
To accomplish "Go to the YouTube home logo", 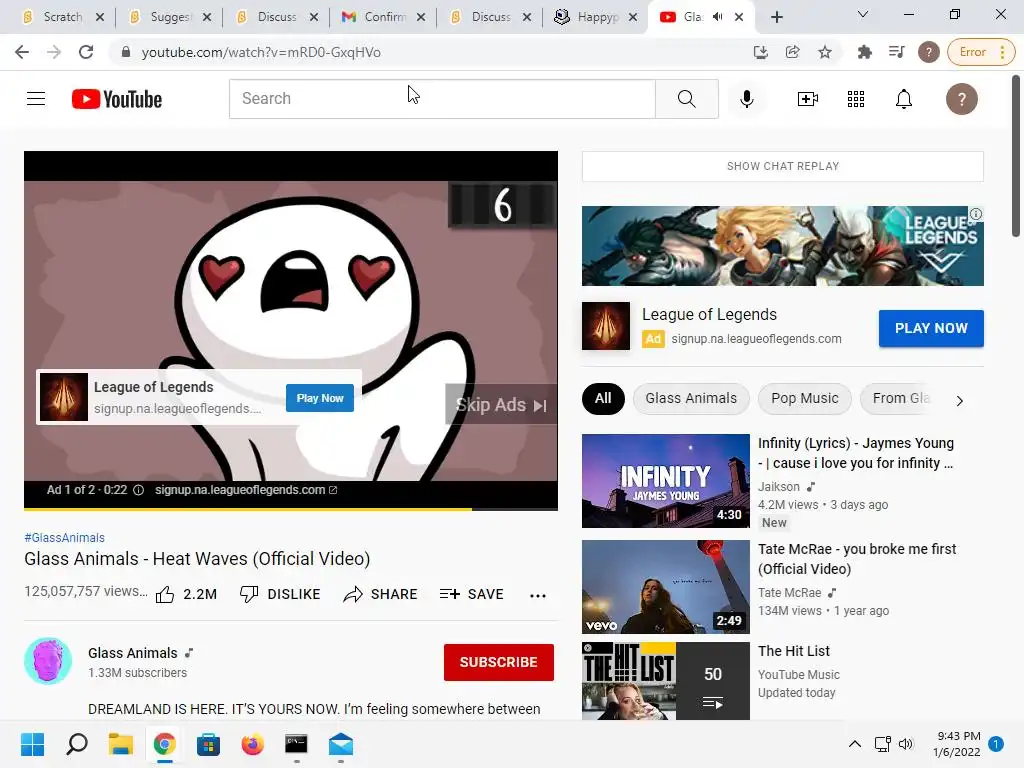I will pyautogui.click(x=117, y=99).
